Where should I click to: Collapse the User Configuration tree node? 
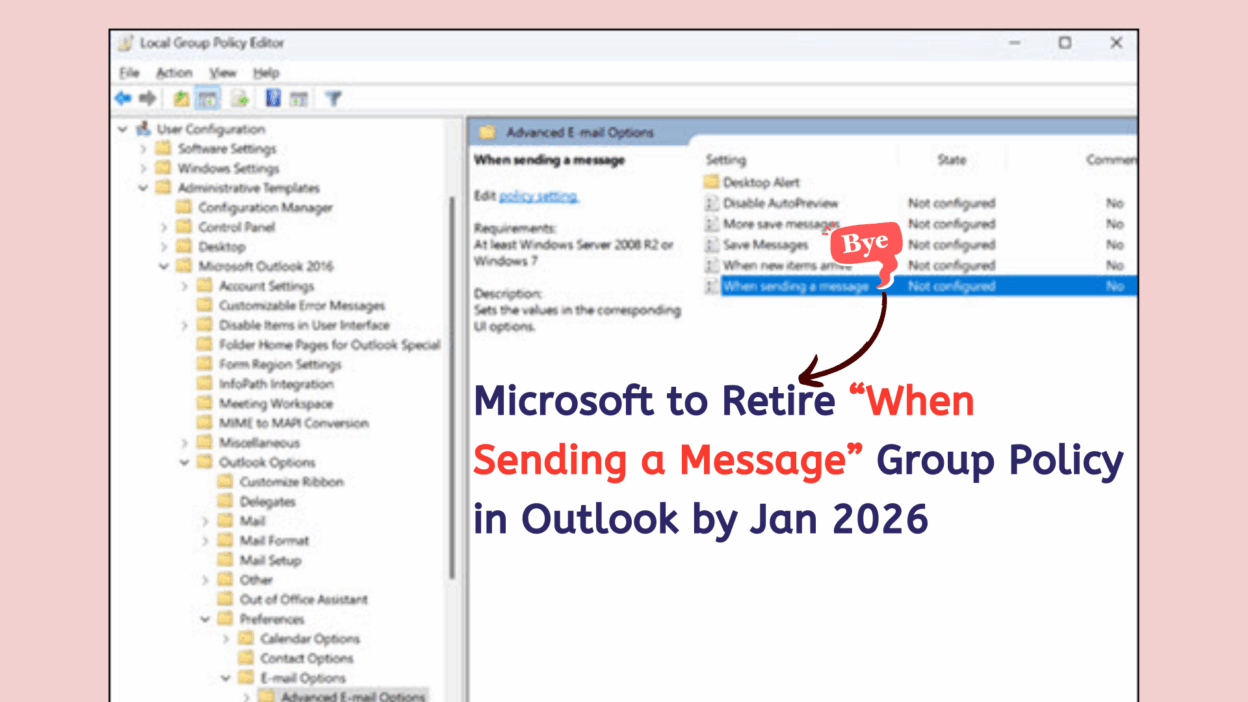click(x=123, y=129)
